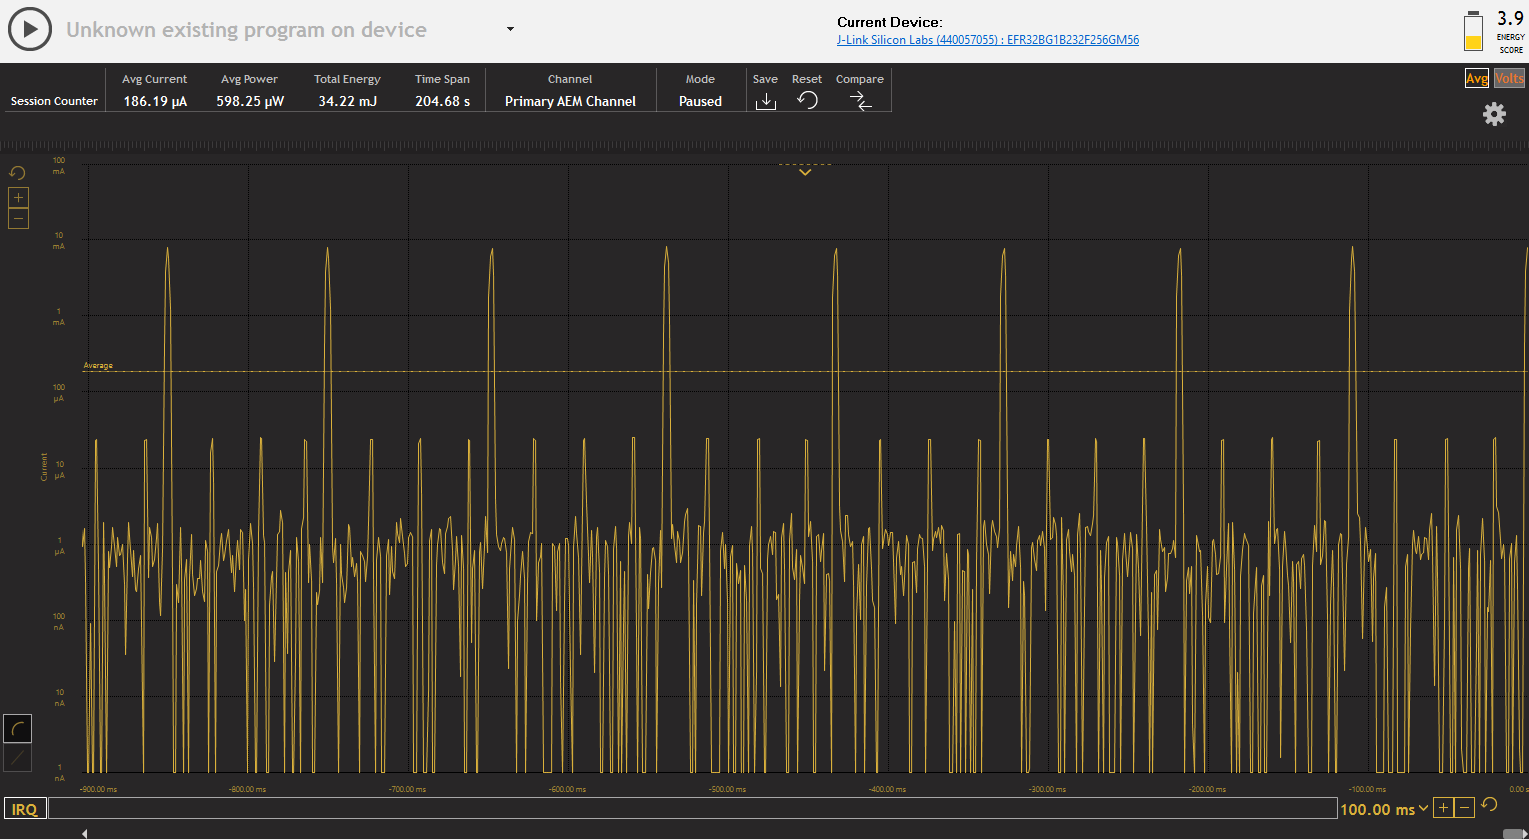1529x840 pixels.
Task: Open the Energy Profiler settings gear
Action: (1494, 114)
